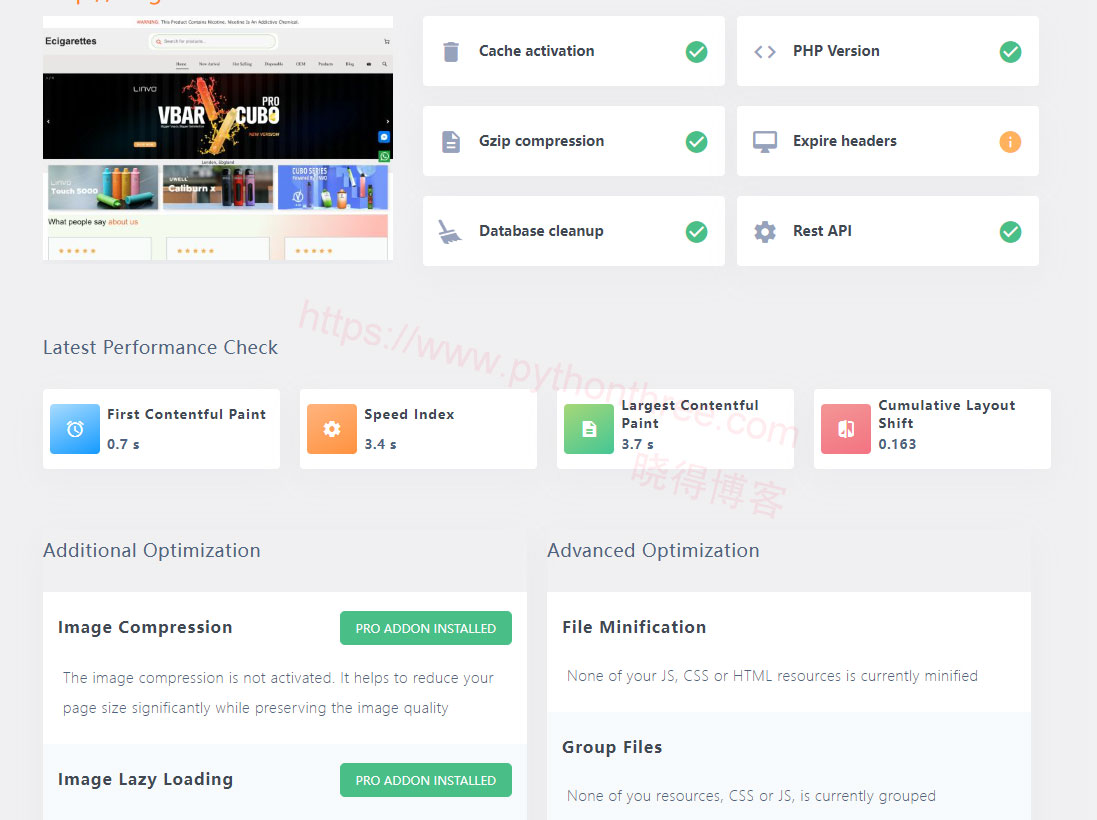Click the Latest Performance Check heading

(160, 348)
